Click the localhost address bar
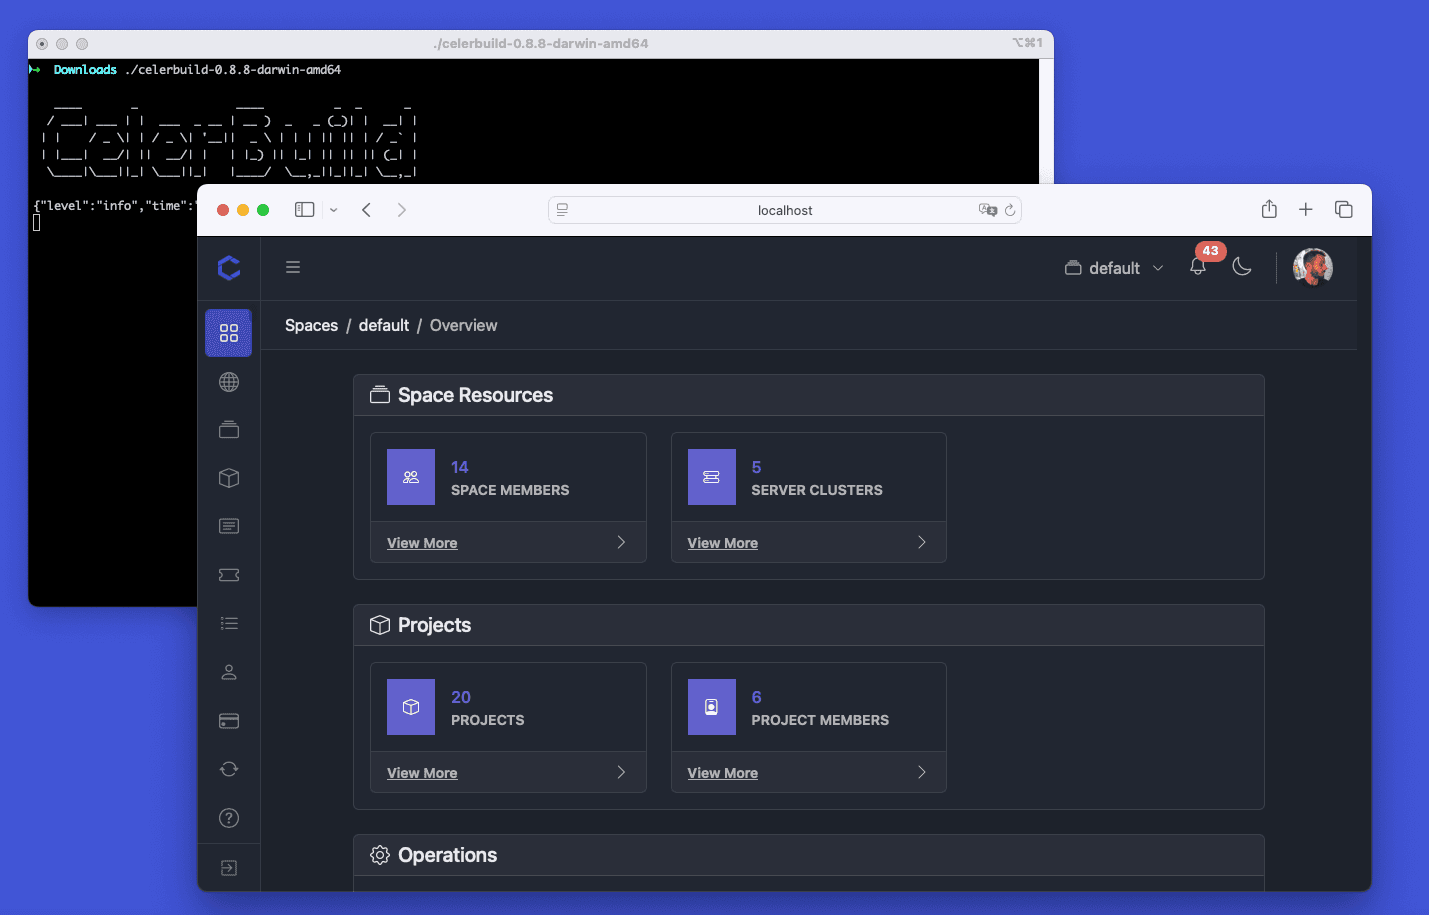 click(785, 210)
